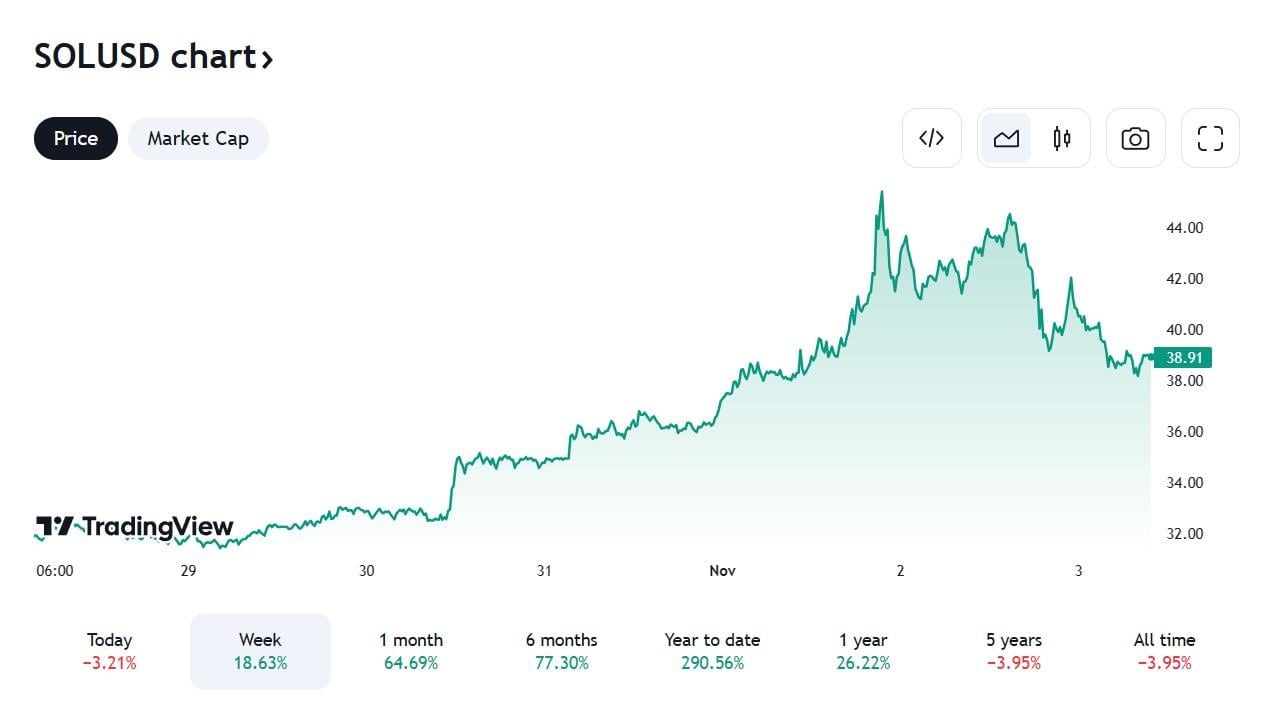Image resolution: width=1280 pixels, height=720 pixels.
Task: Show the 1 month range
Action: [411, 651]
